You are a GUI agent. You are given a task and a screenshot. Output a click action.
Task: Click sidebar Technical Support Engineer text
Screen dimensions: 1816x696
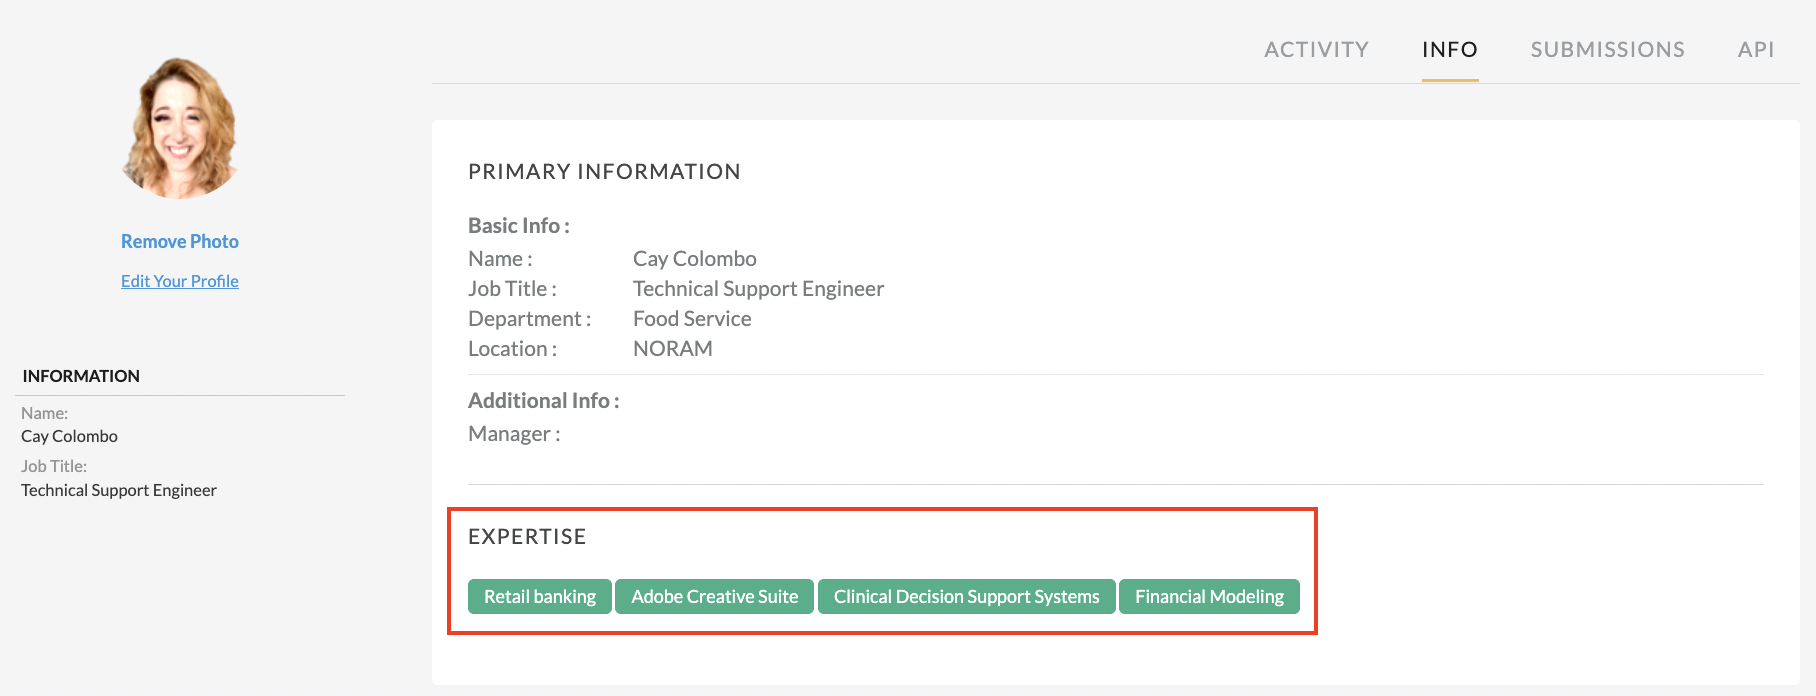(119, 490)
